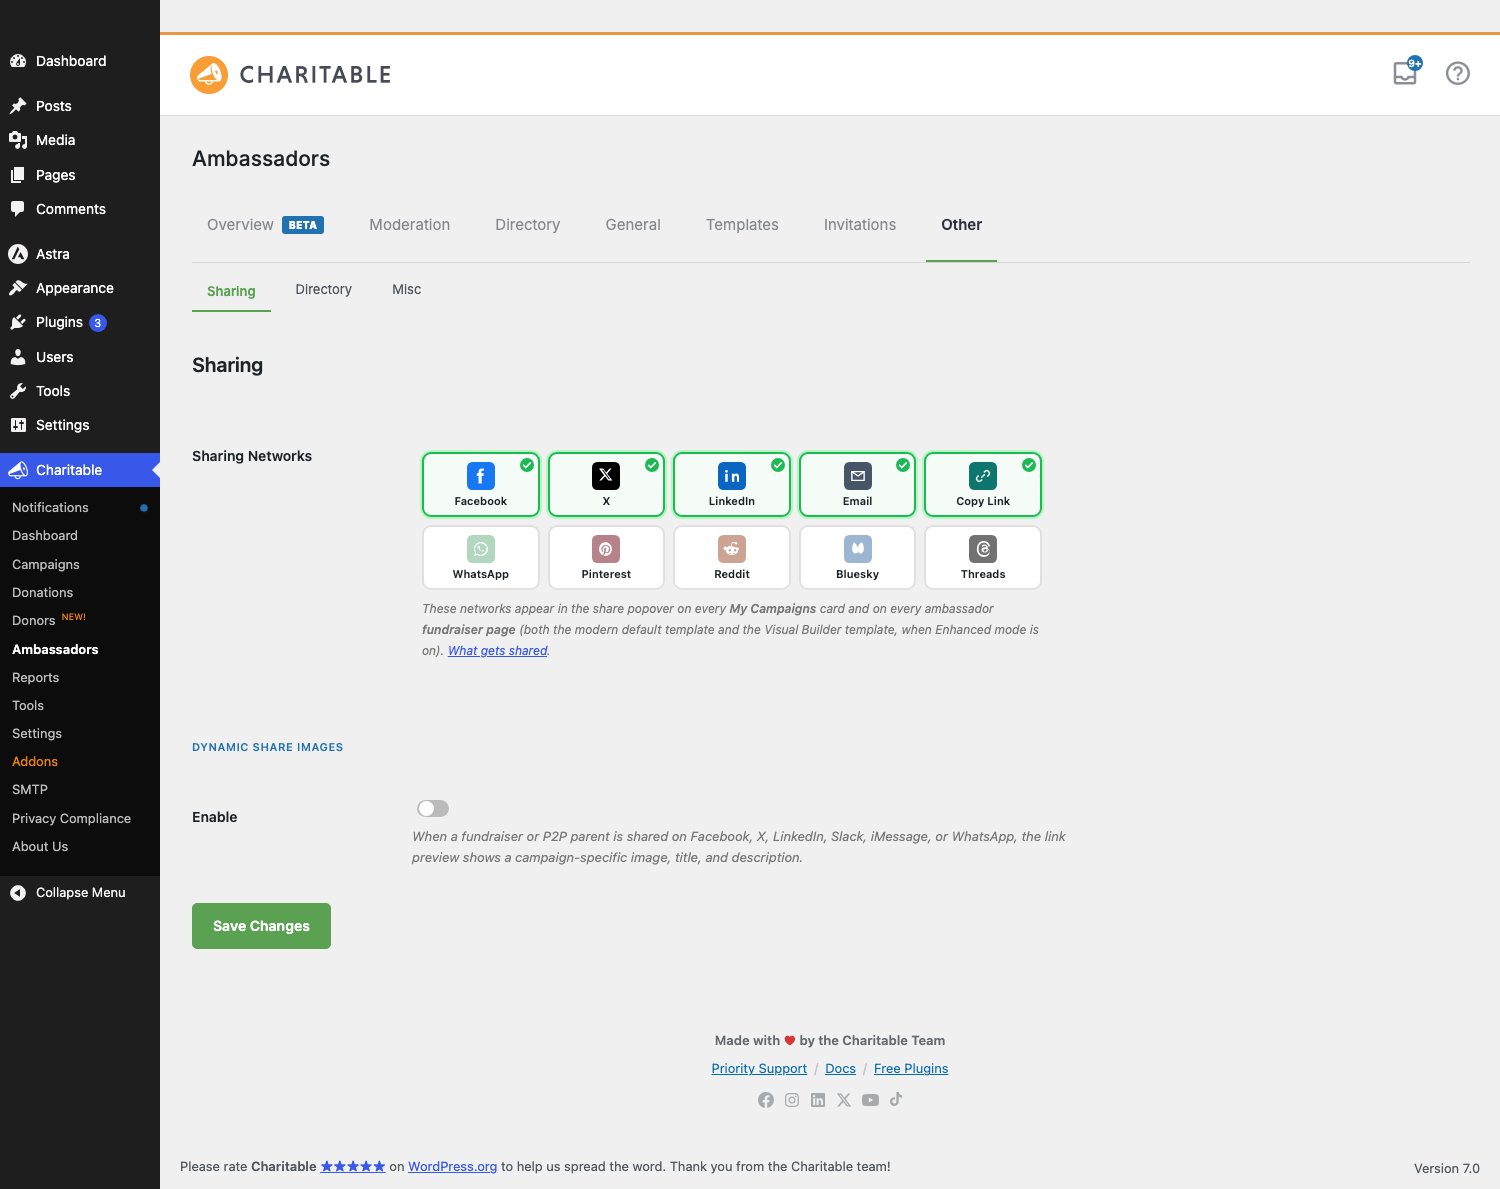The image size is (1500, 1189).
Task: Open the notifications inbox icon
Action: coord(1406,72)
